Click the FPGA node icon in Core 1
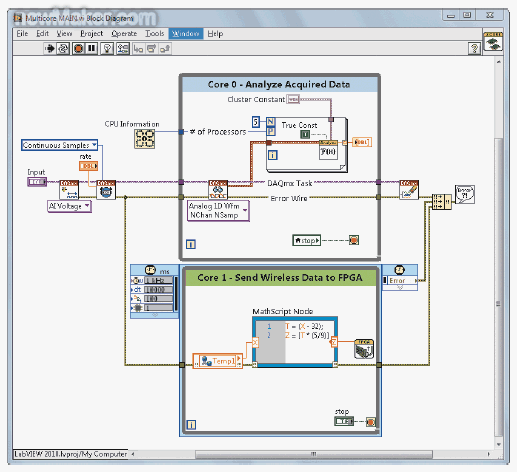The image size is (517, 472). pos(364,349)
